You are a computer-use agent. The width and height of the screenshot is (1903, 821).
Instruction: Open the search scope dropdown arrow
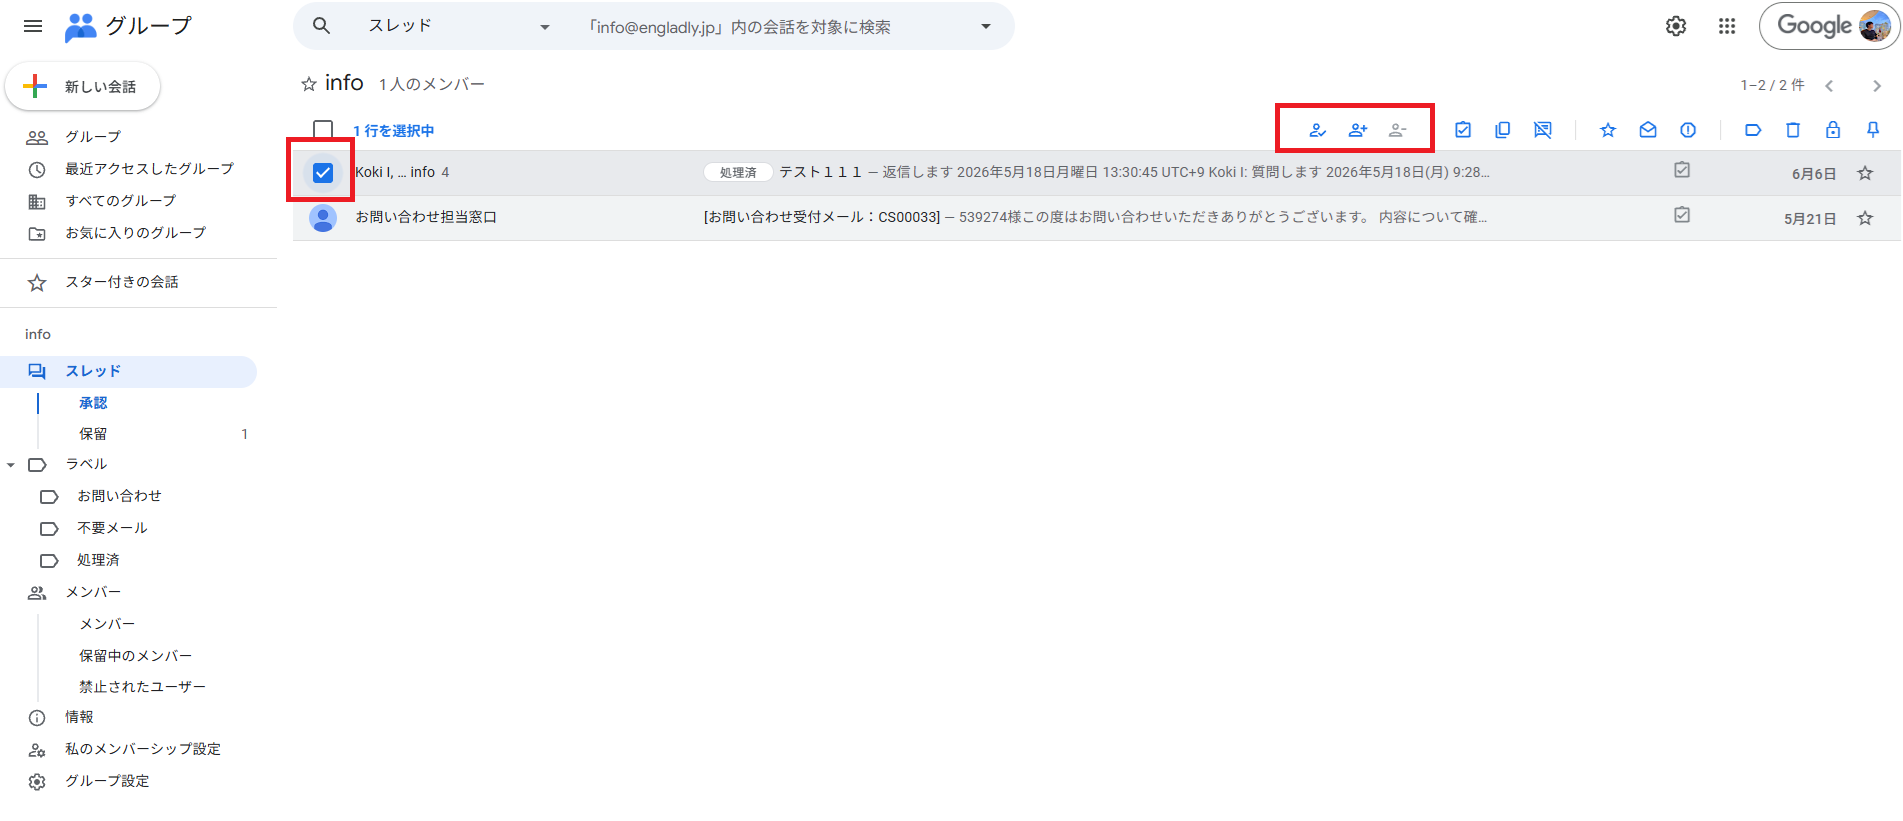pos(986,26)
